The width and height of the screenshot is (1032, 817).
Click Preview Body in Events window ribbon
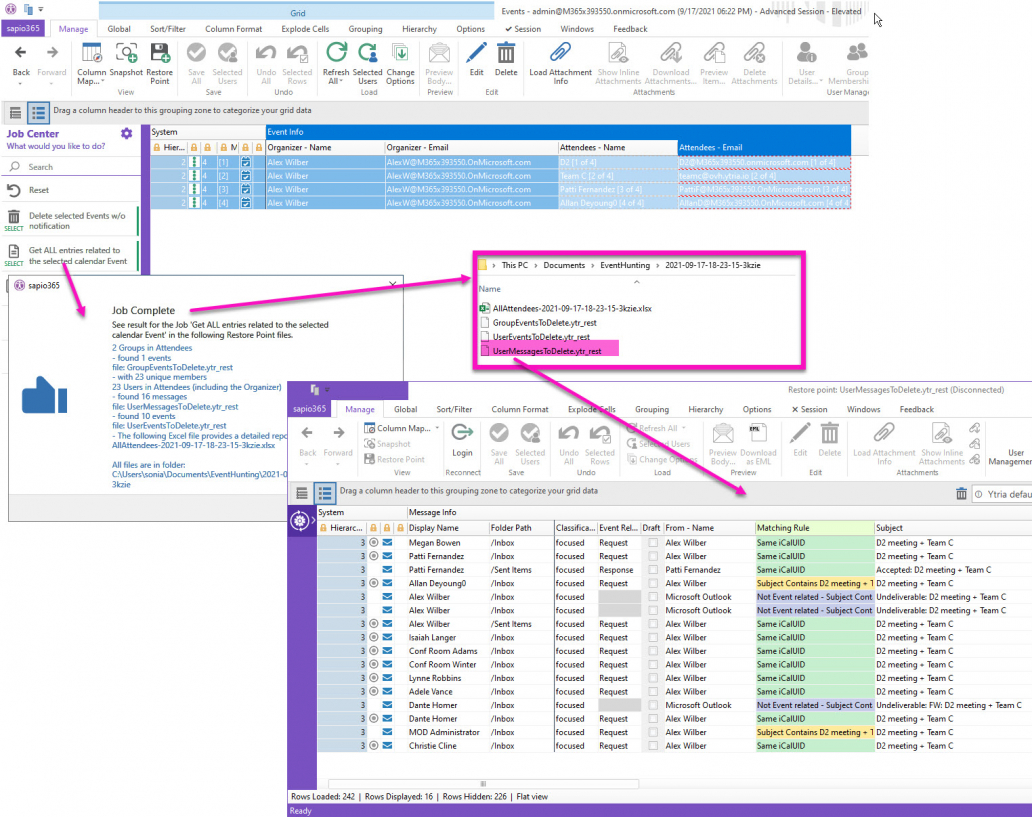(439, 64)
